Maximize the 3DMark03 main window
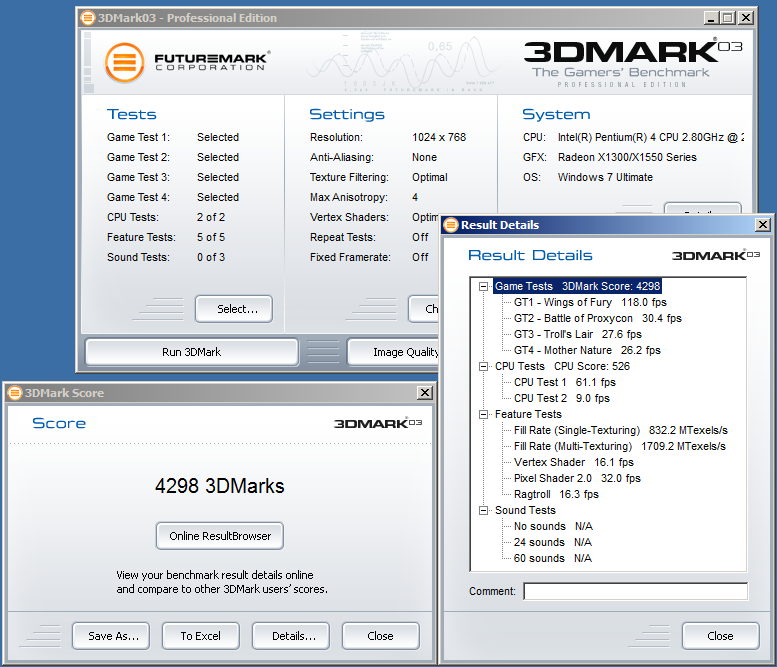The image size is (777, 667). point(728,18)
